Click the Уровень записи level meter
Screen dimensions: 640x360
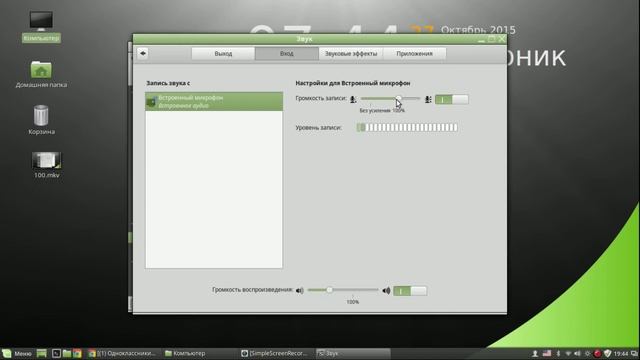click(x=407, y=127)
